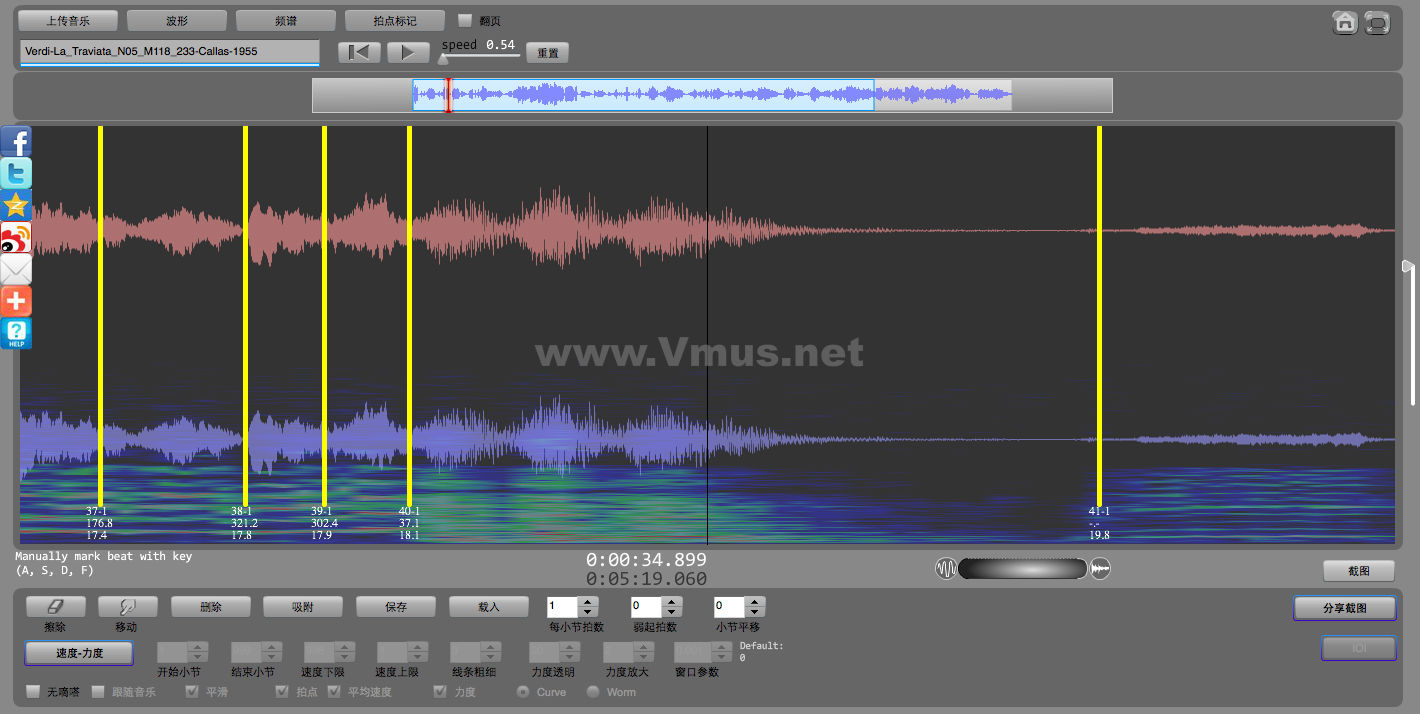Click the home icon at top right
Viewport: 1420px width, 714px height.
pyautogui.click(x=1345, y=22)
